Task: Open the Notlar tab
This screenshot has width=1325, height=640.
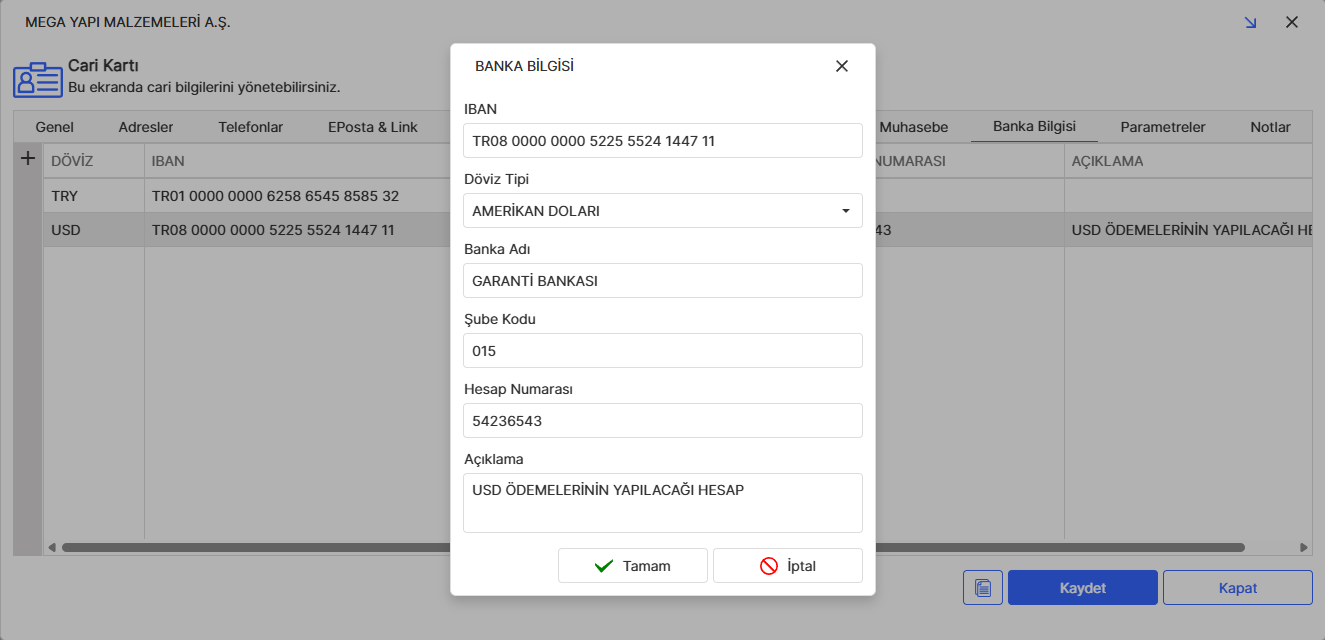Action: click(x=1270, y=127)
